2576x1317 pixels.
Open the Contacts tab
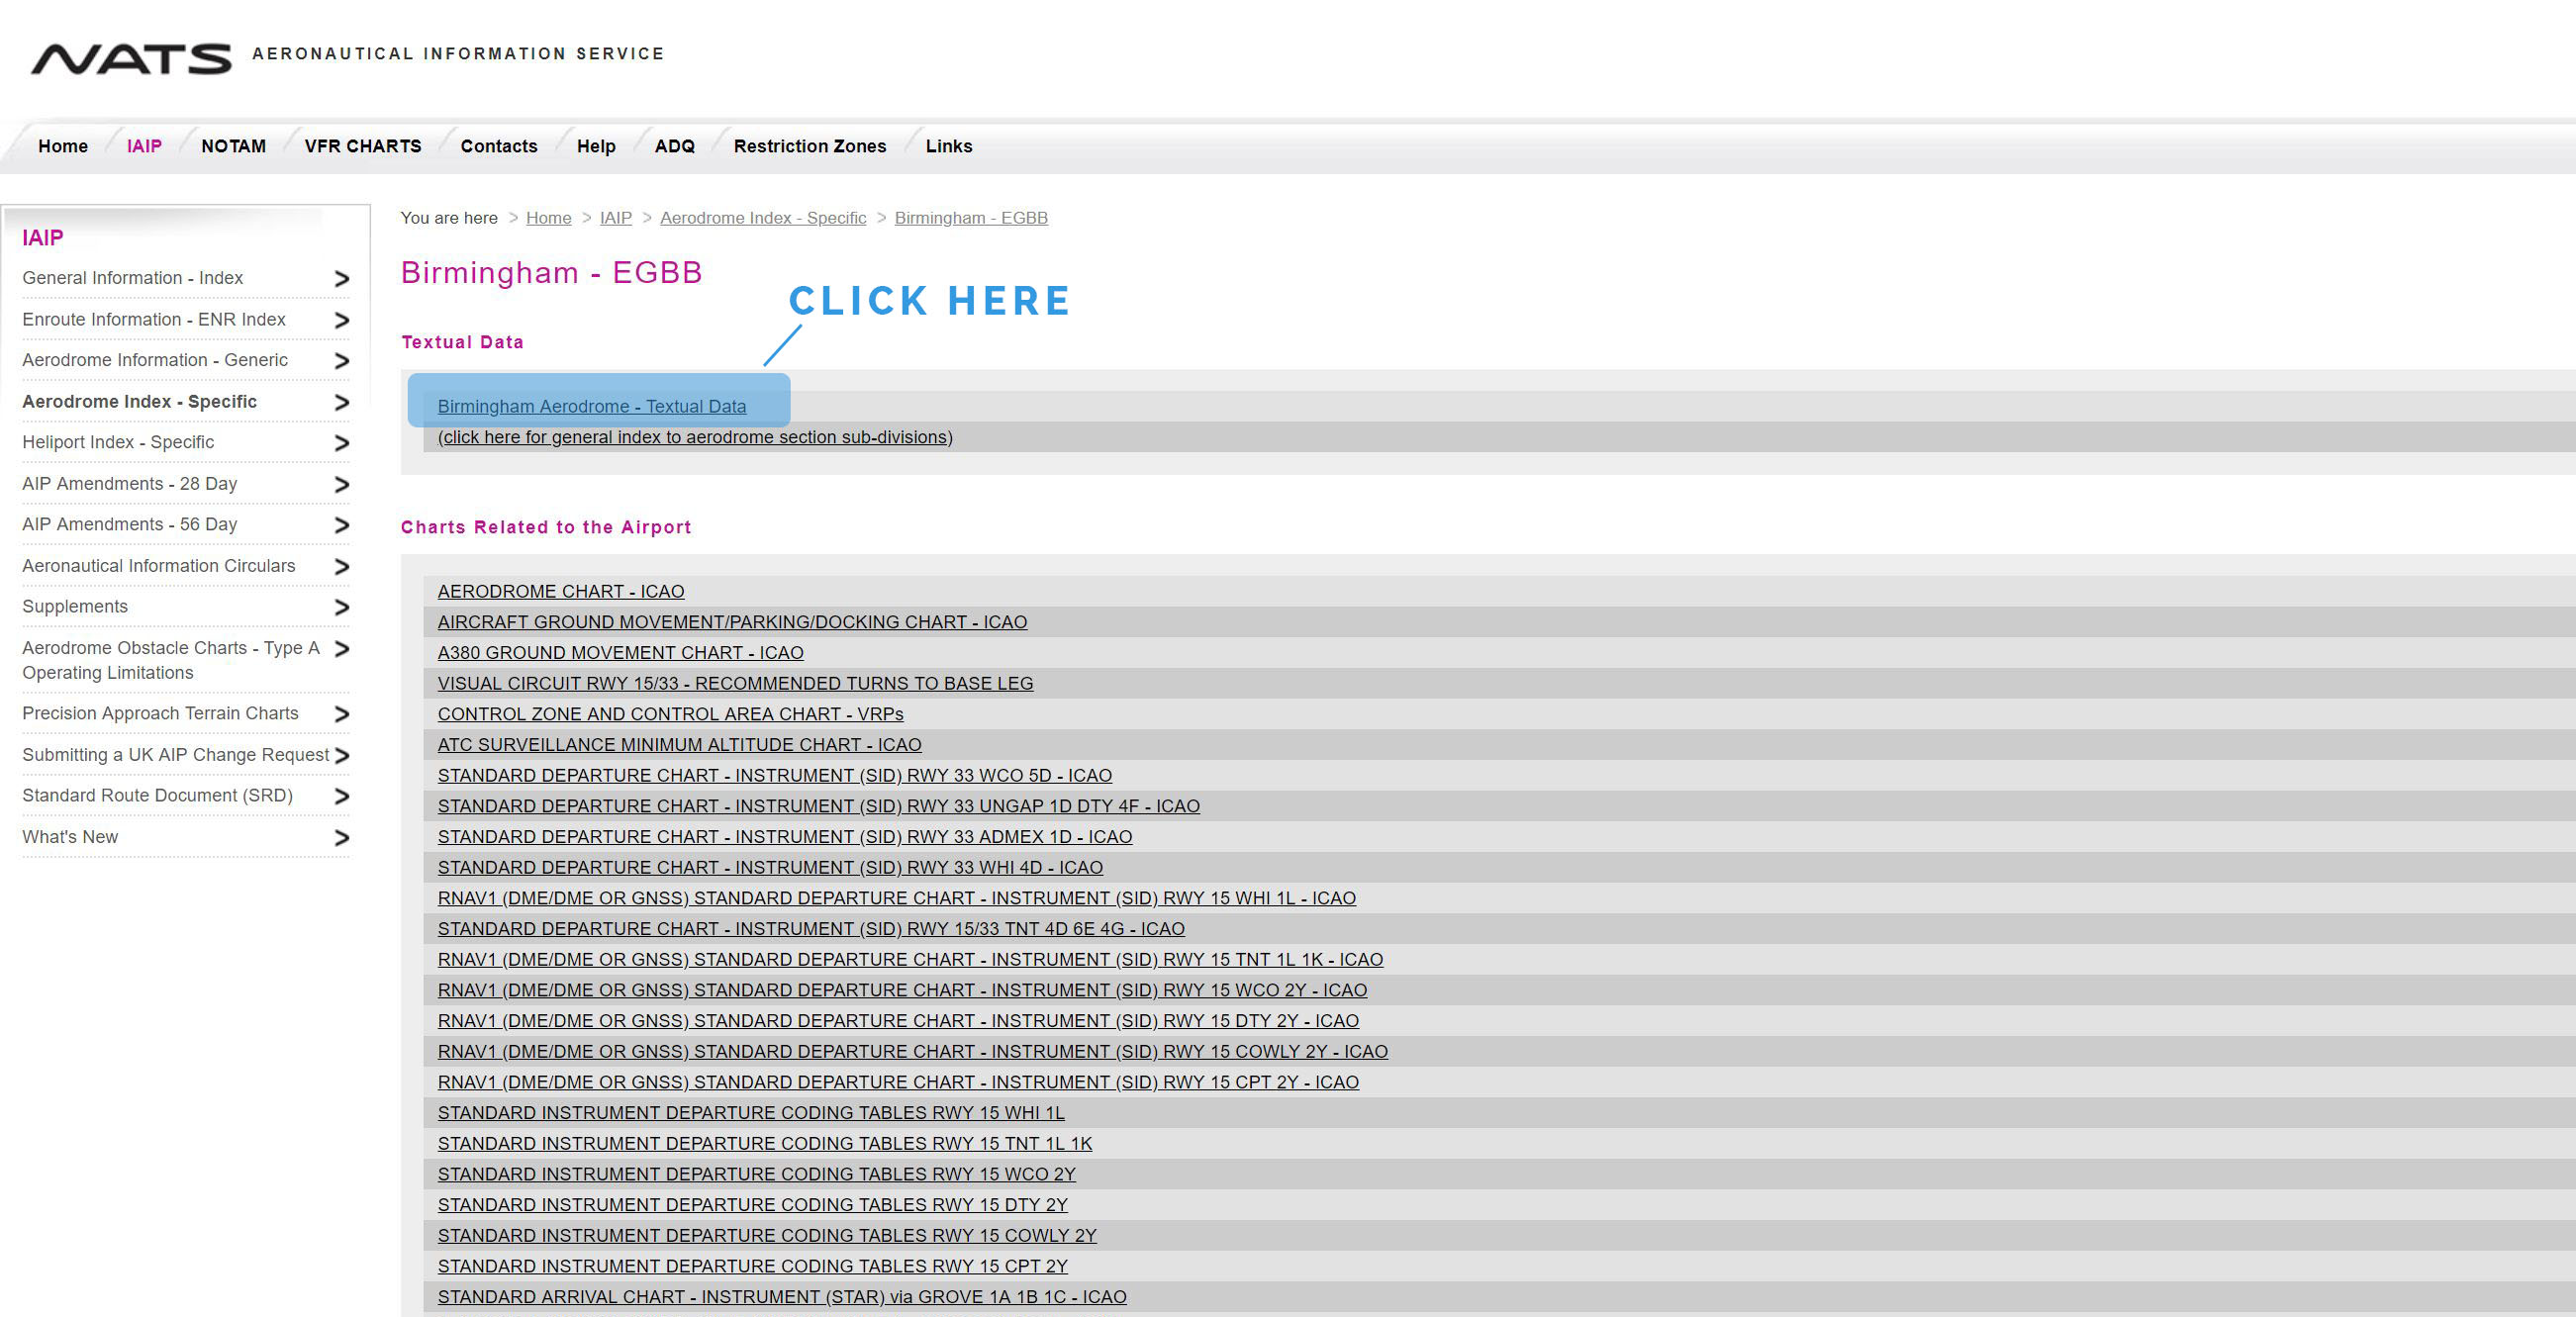coord(499,146)
